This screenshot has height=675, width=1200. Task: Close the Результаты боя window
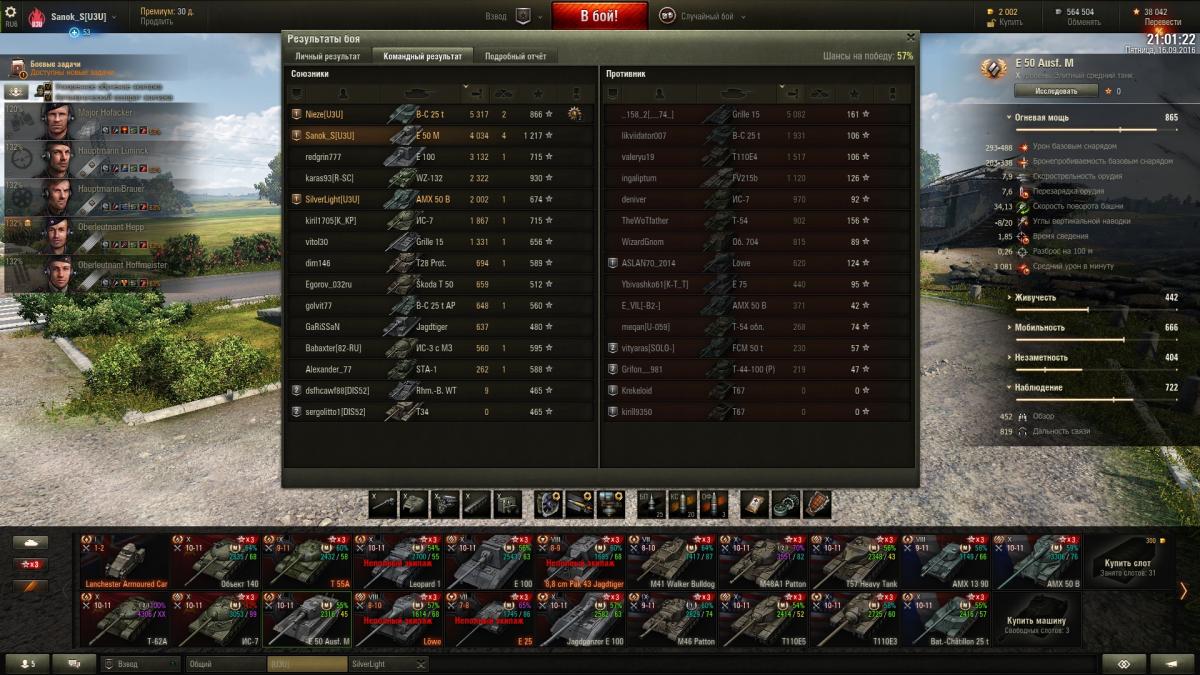[x=909, y=38]
